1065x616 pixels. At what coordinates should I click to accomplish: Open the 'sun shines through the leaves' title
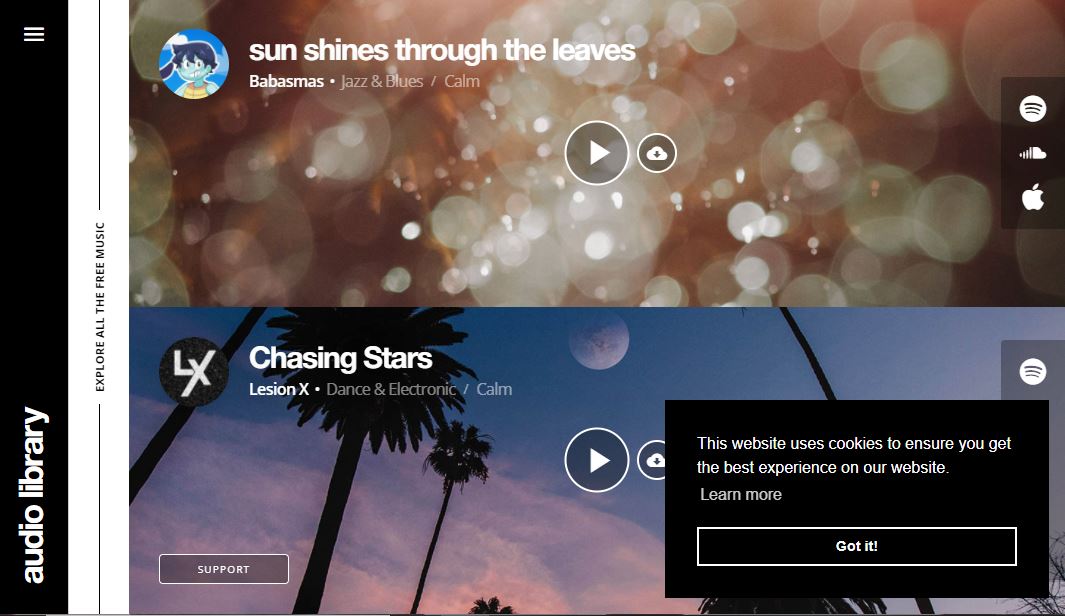[442, 50]
